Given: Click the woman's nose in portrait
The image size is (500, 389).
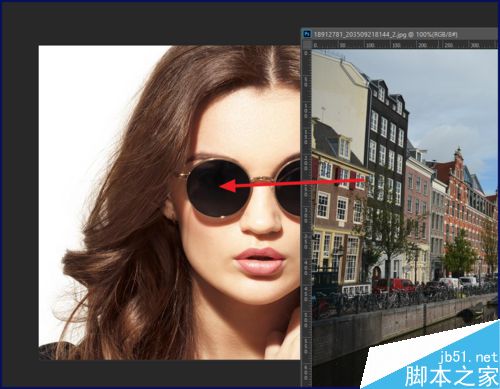Looking at the screenshot, I should tap(262, 220).
